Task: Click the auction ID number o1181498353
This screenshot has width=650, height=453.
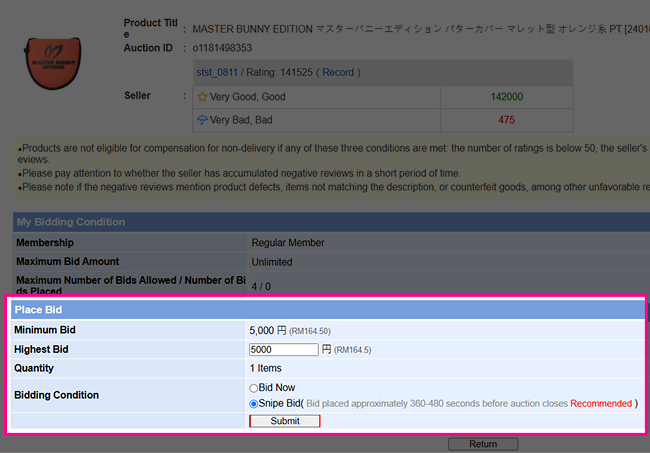Action: (222, 47)
